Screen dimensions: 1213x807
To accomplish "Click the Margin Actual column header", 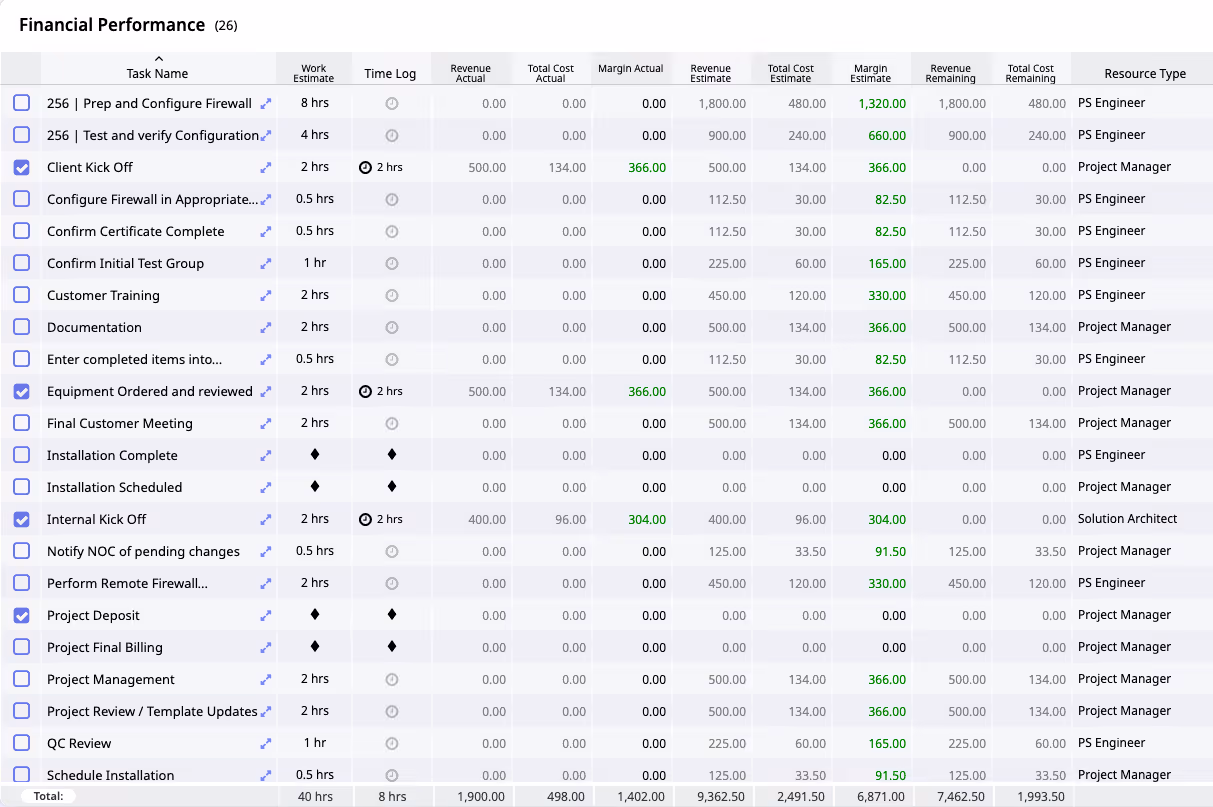I will (631, 69).
